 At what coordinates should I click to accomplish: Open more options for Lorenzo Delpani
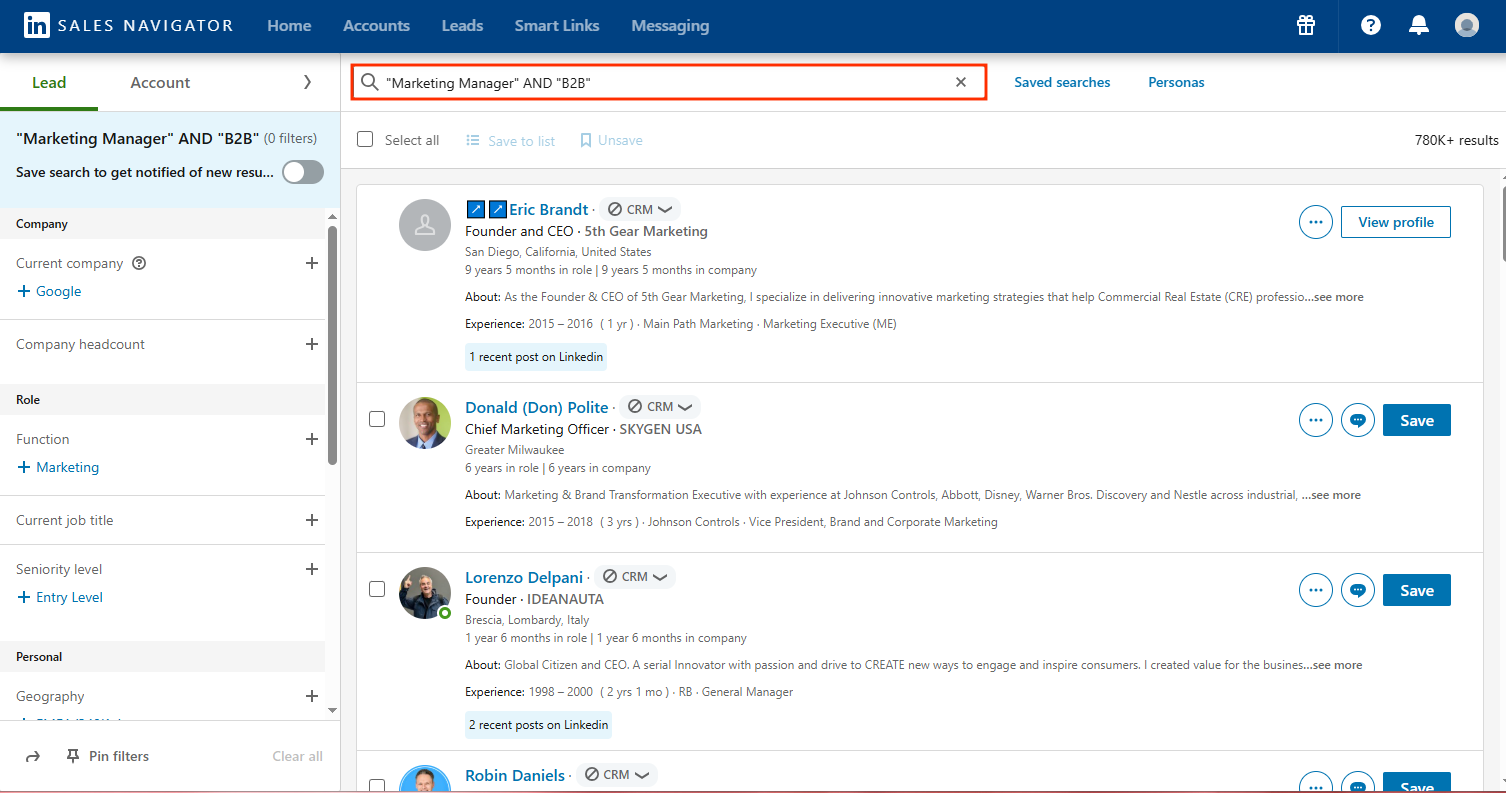pyautogui.click(x=1316, y=591)
